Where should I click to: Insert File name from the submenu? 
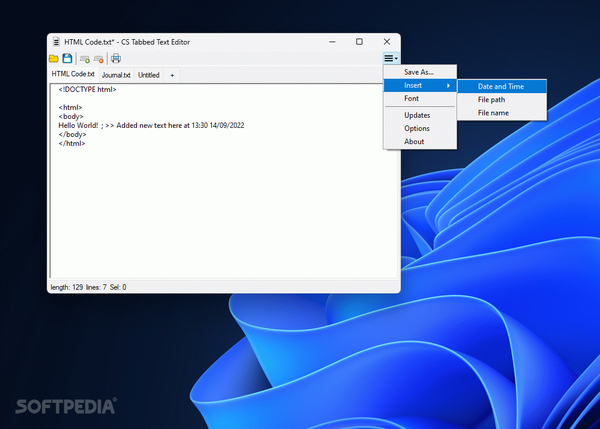[502, 113]
